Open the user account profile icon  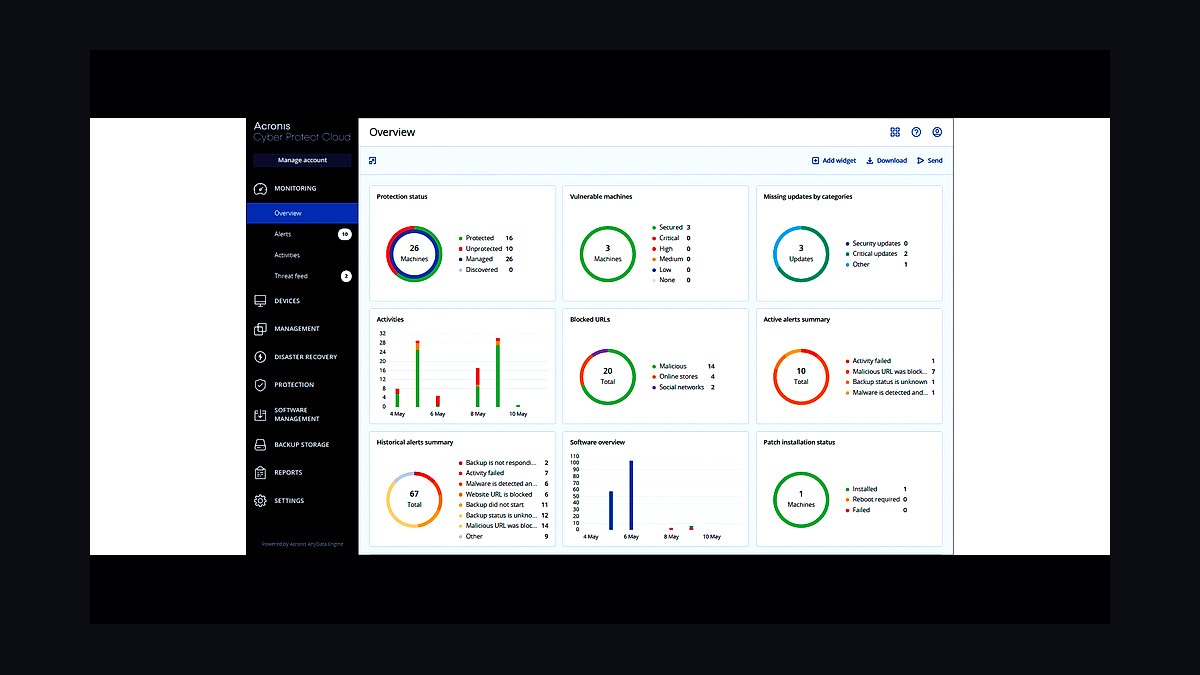click(937, 132)
